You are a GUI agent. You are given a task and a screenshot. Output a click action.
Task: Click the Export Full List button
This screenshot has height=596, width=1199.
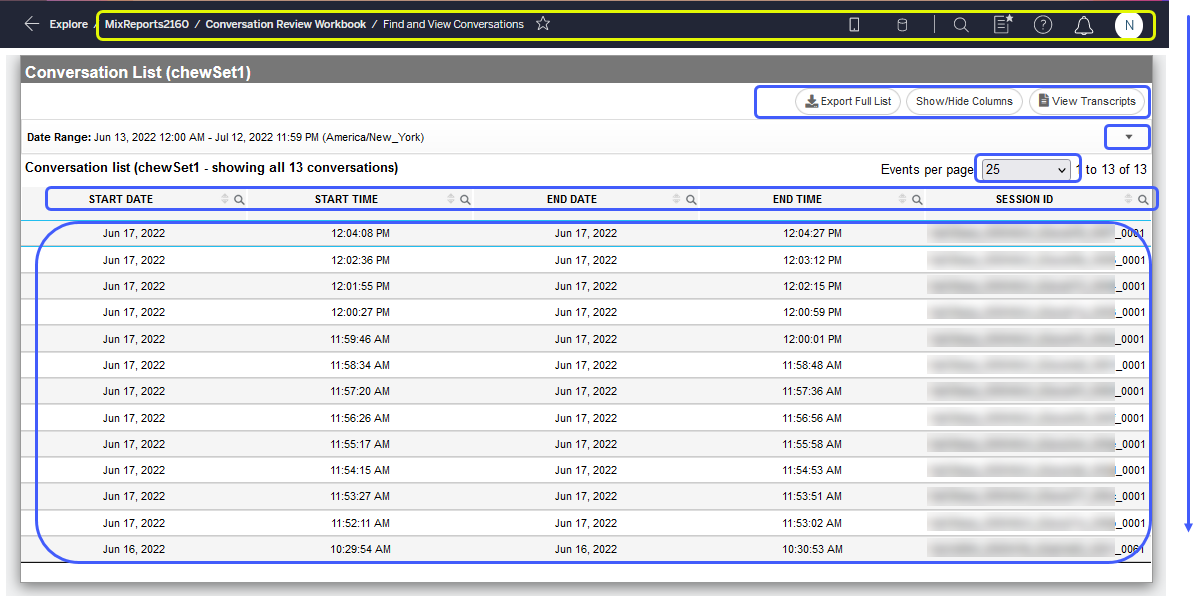click(847, 101)
